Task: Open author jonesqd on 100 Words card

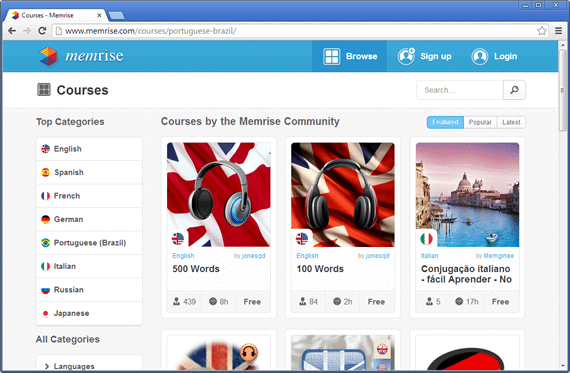Action: pos(378,256)
